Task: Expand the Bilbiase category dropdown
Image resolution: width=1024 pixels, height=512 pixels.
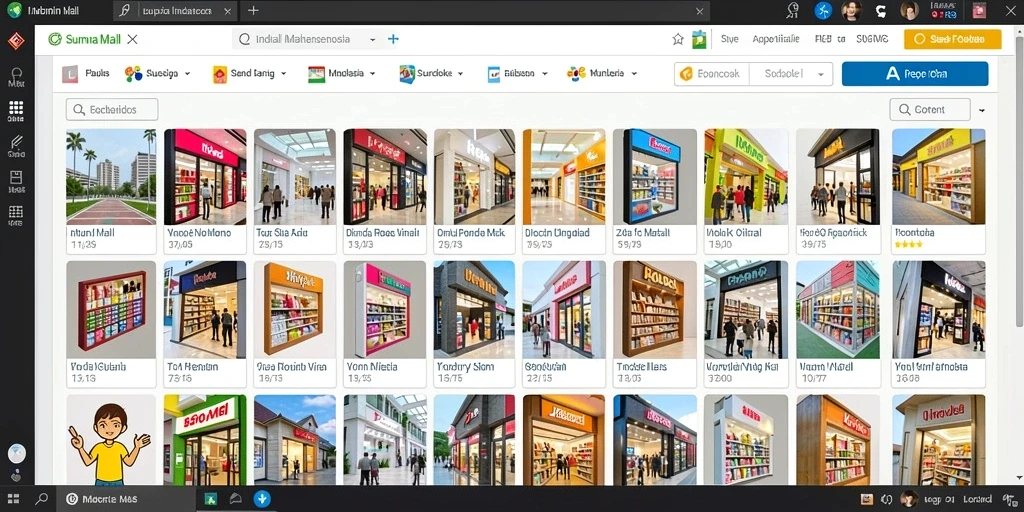Action: pyautogui.click(x=544, y=74)
